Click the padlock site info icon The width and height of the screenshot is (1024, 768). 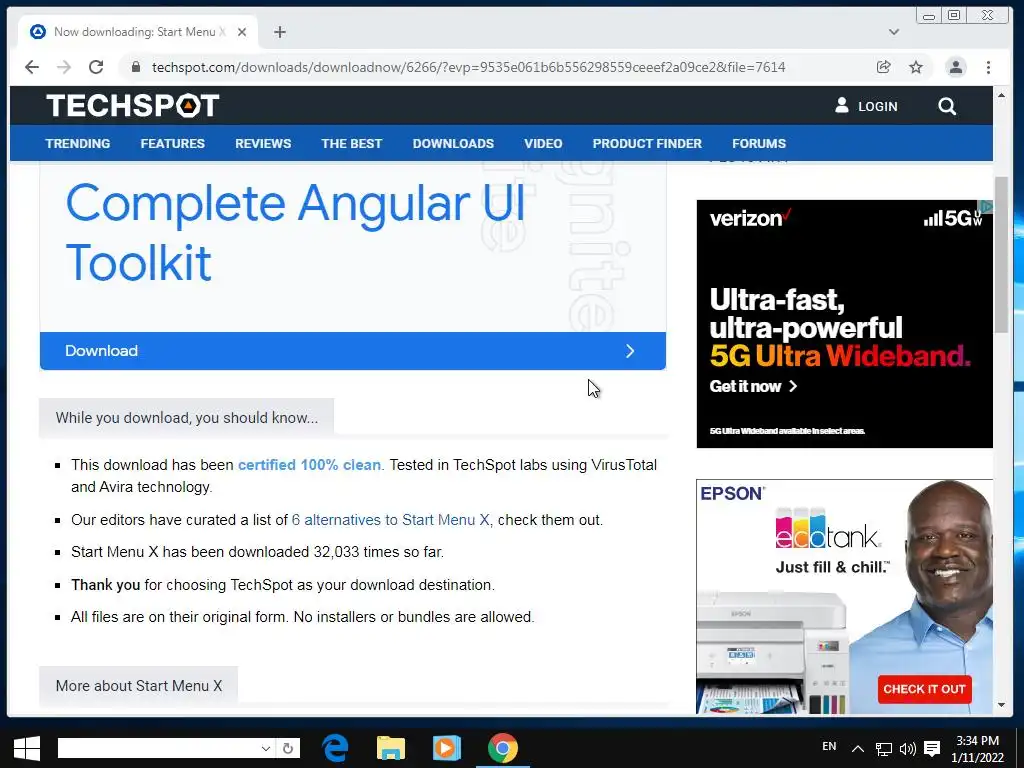point(136,67)
